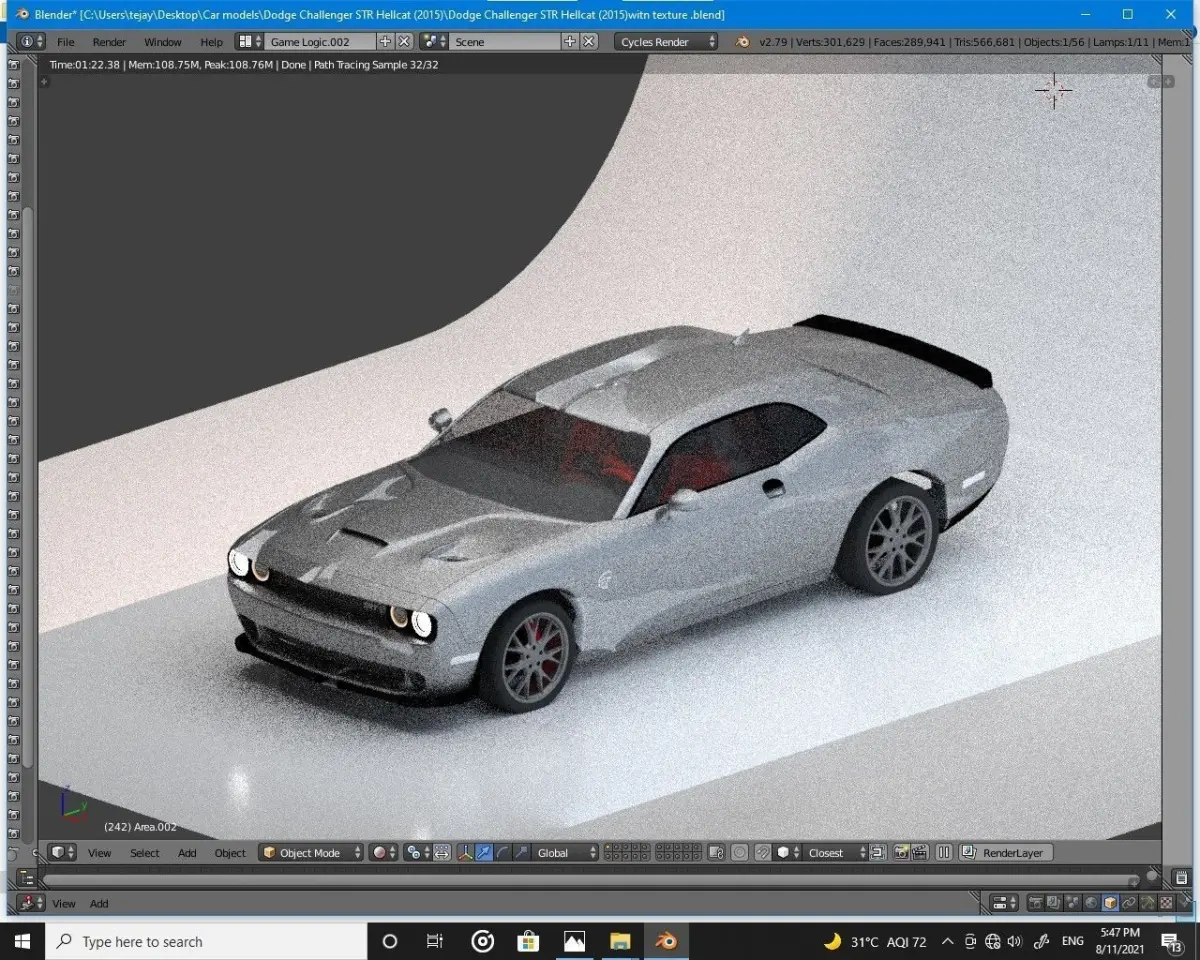Screen dimensions: 1200x960
Task: Click the Blender logo in the info header
Action: pyautogui.click(x=743, y=42)
